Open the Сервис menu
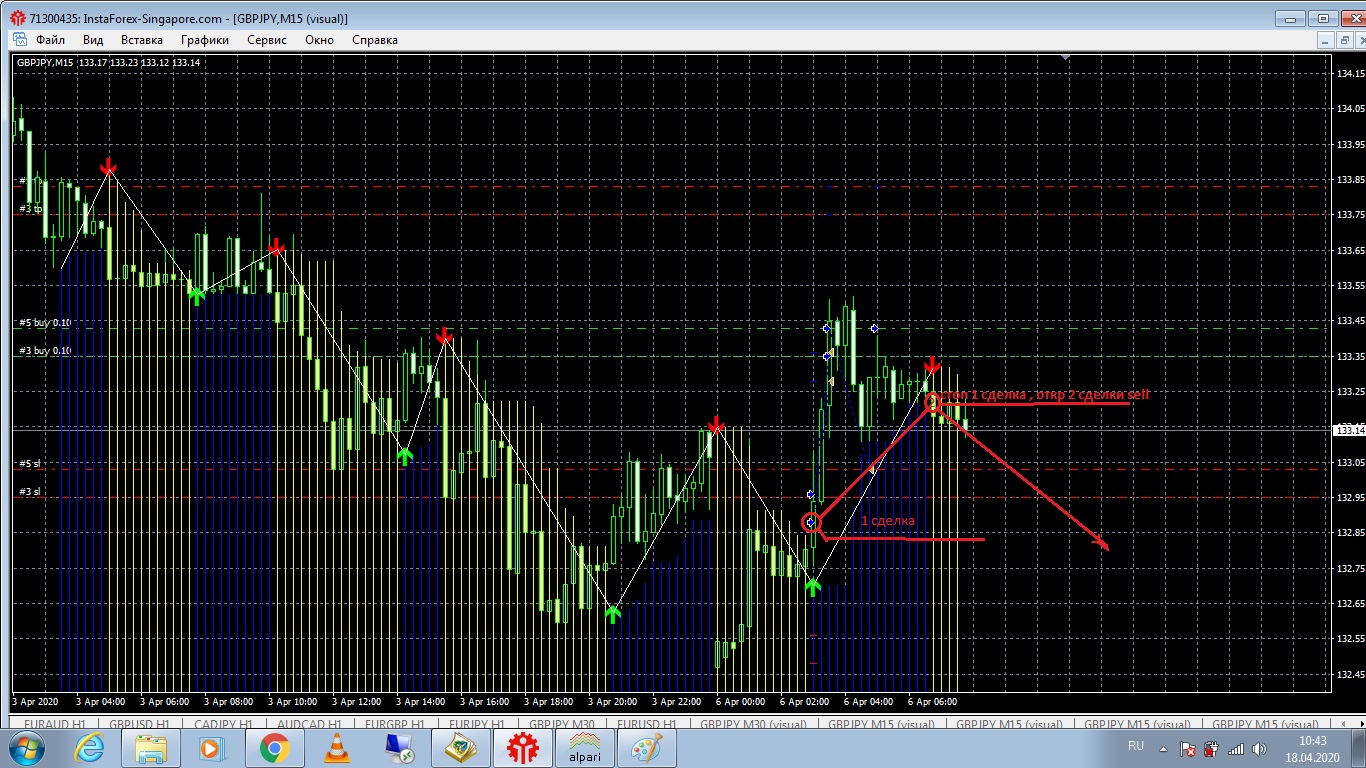 tap(266, 40)
